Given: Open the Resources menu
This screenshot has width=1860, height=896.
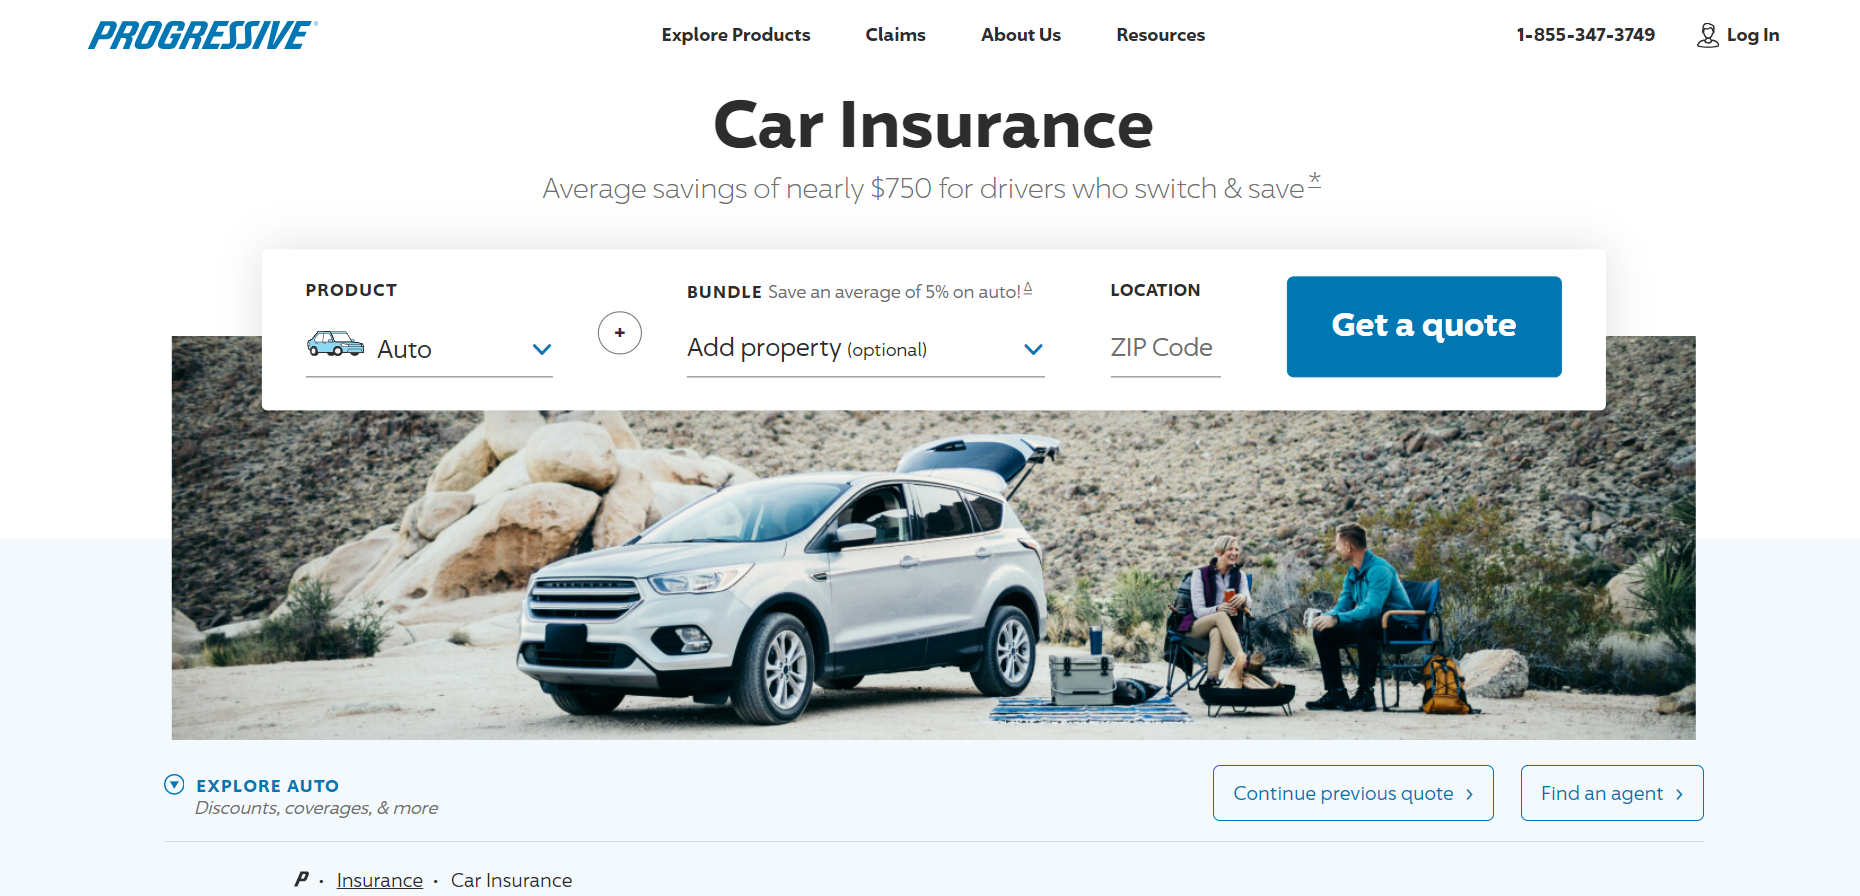Looking at the screenshot, I should coord(1161,35).
